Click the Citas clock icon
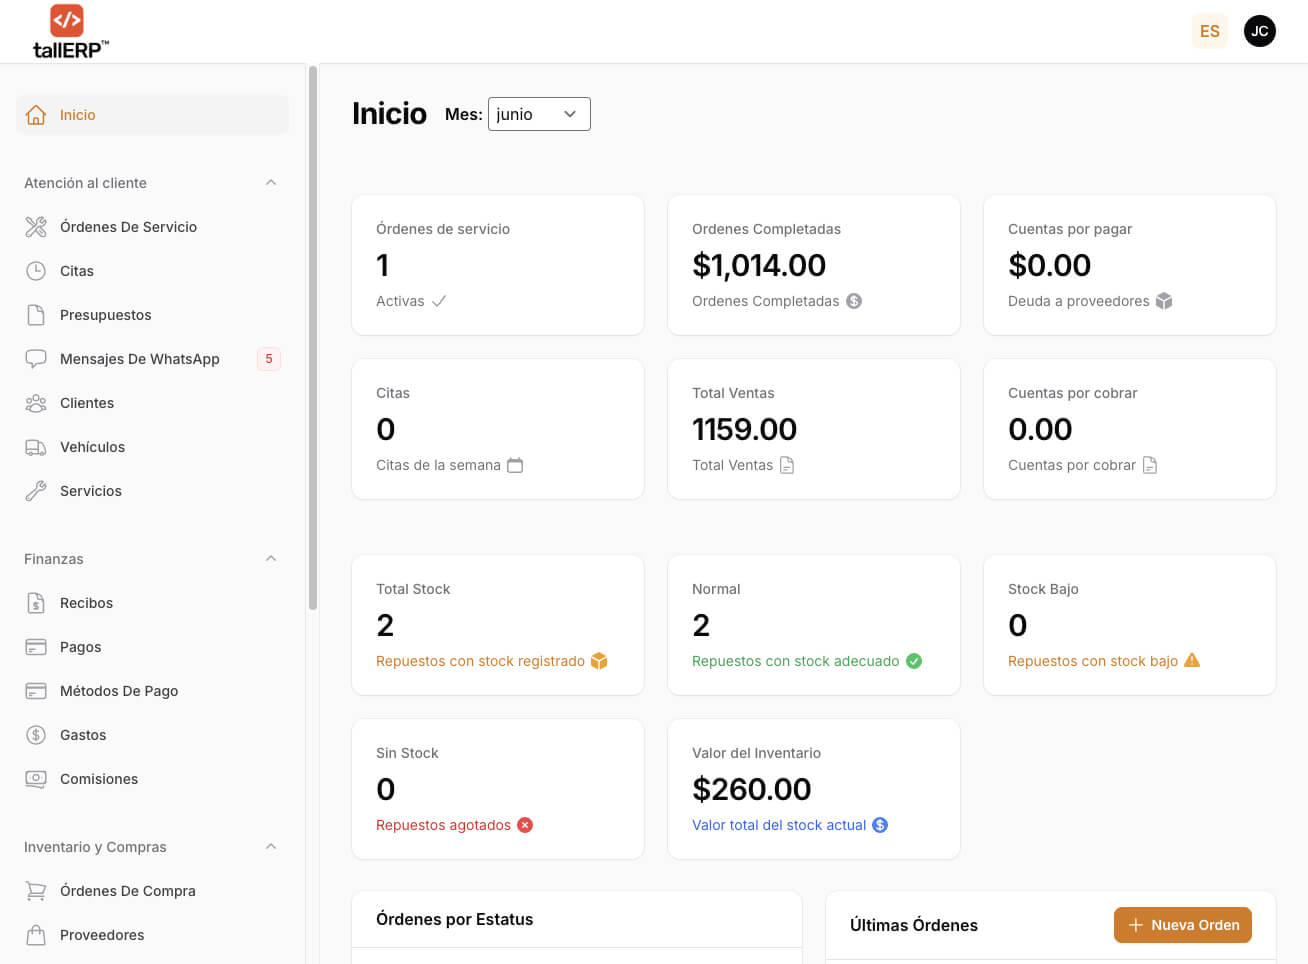The image size is (1308, 964). 36,271
